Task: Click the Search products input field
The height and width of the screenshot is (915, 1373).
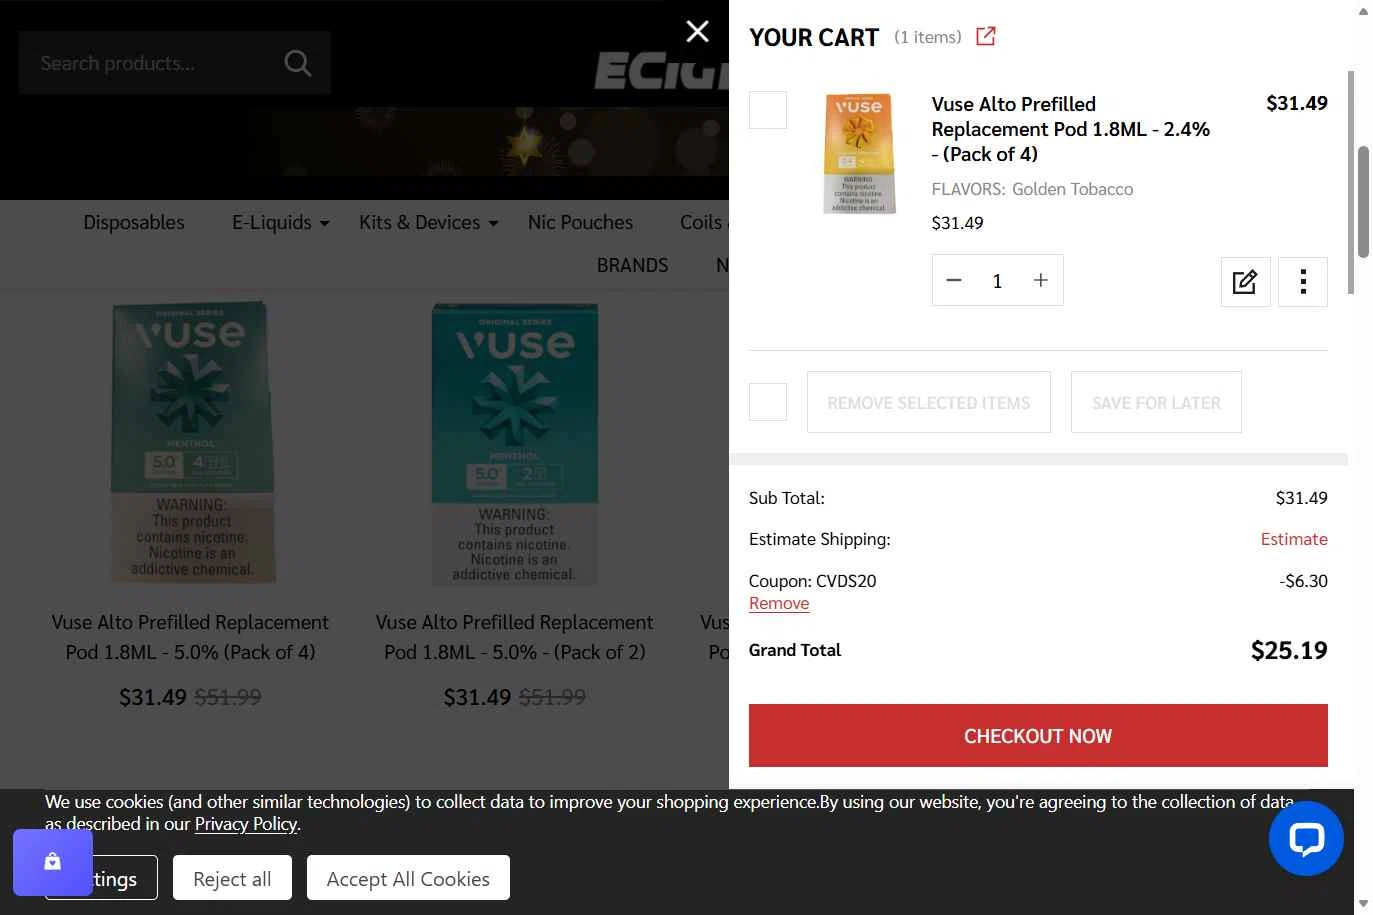Action: [x=150, y=63]
